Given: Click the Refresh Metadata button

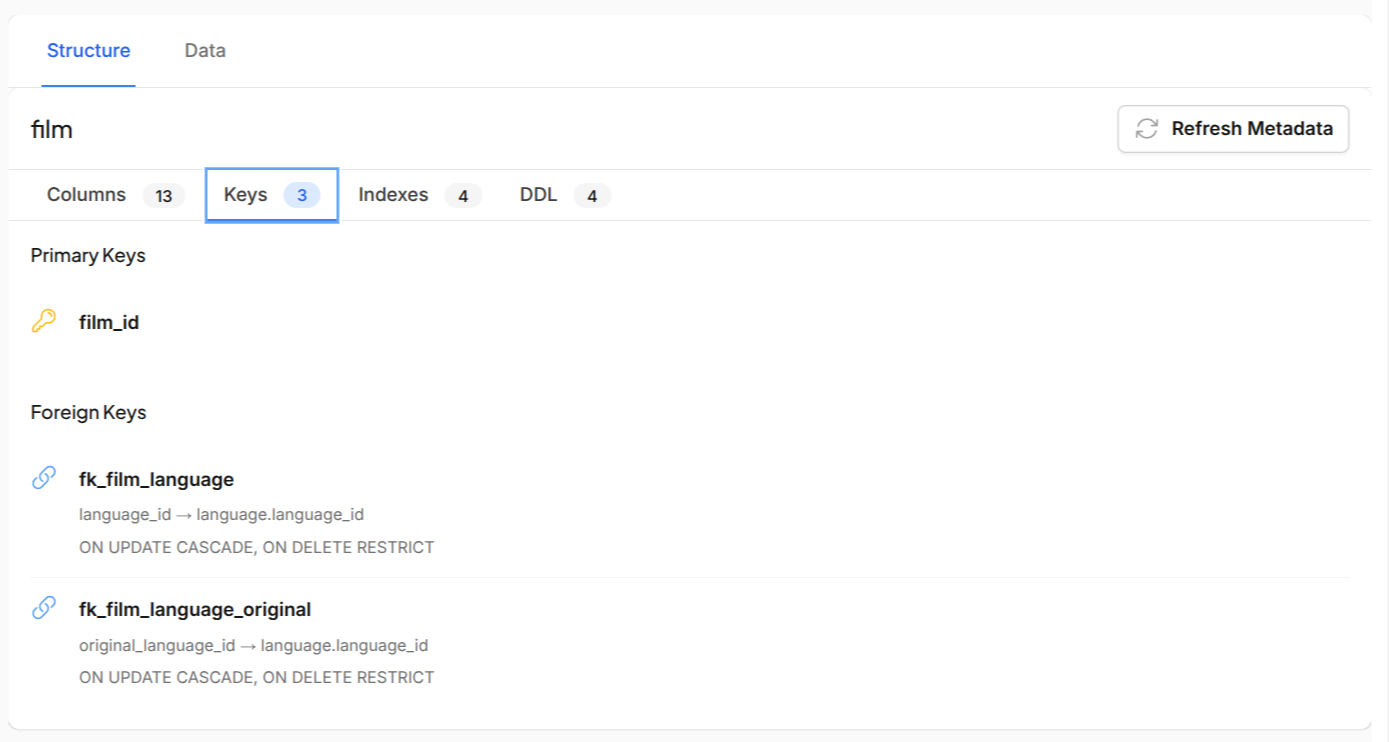Looking at the screenshot, I should click(1232, 129).
